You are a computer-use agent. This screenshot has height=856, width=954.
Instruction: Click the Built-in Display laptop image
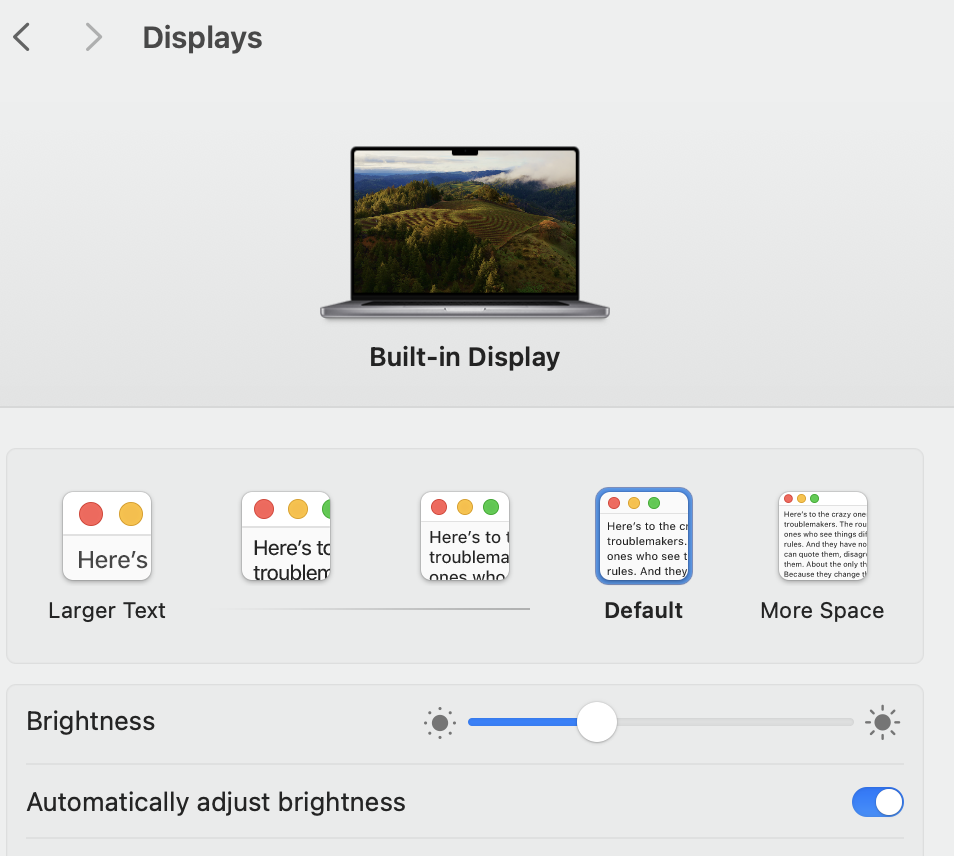coord(464,230)
